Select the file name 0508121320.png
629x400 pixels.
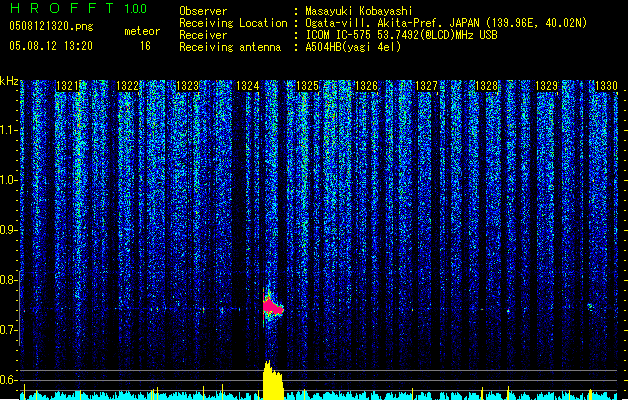click(51, 27)
